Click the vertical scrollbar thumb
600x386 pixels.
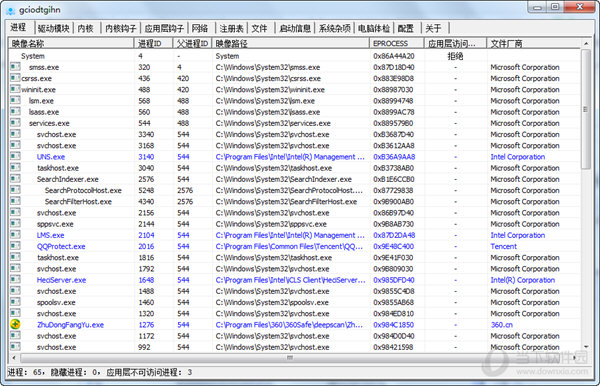586,109
